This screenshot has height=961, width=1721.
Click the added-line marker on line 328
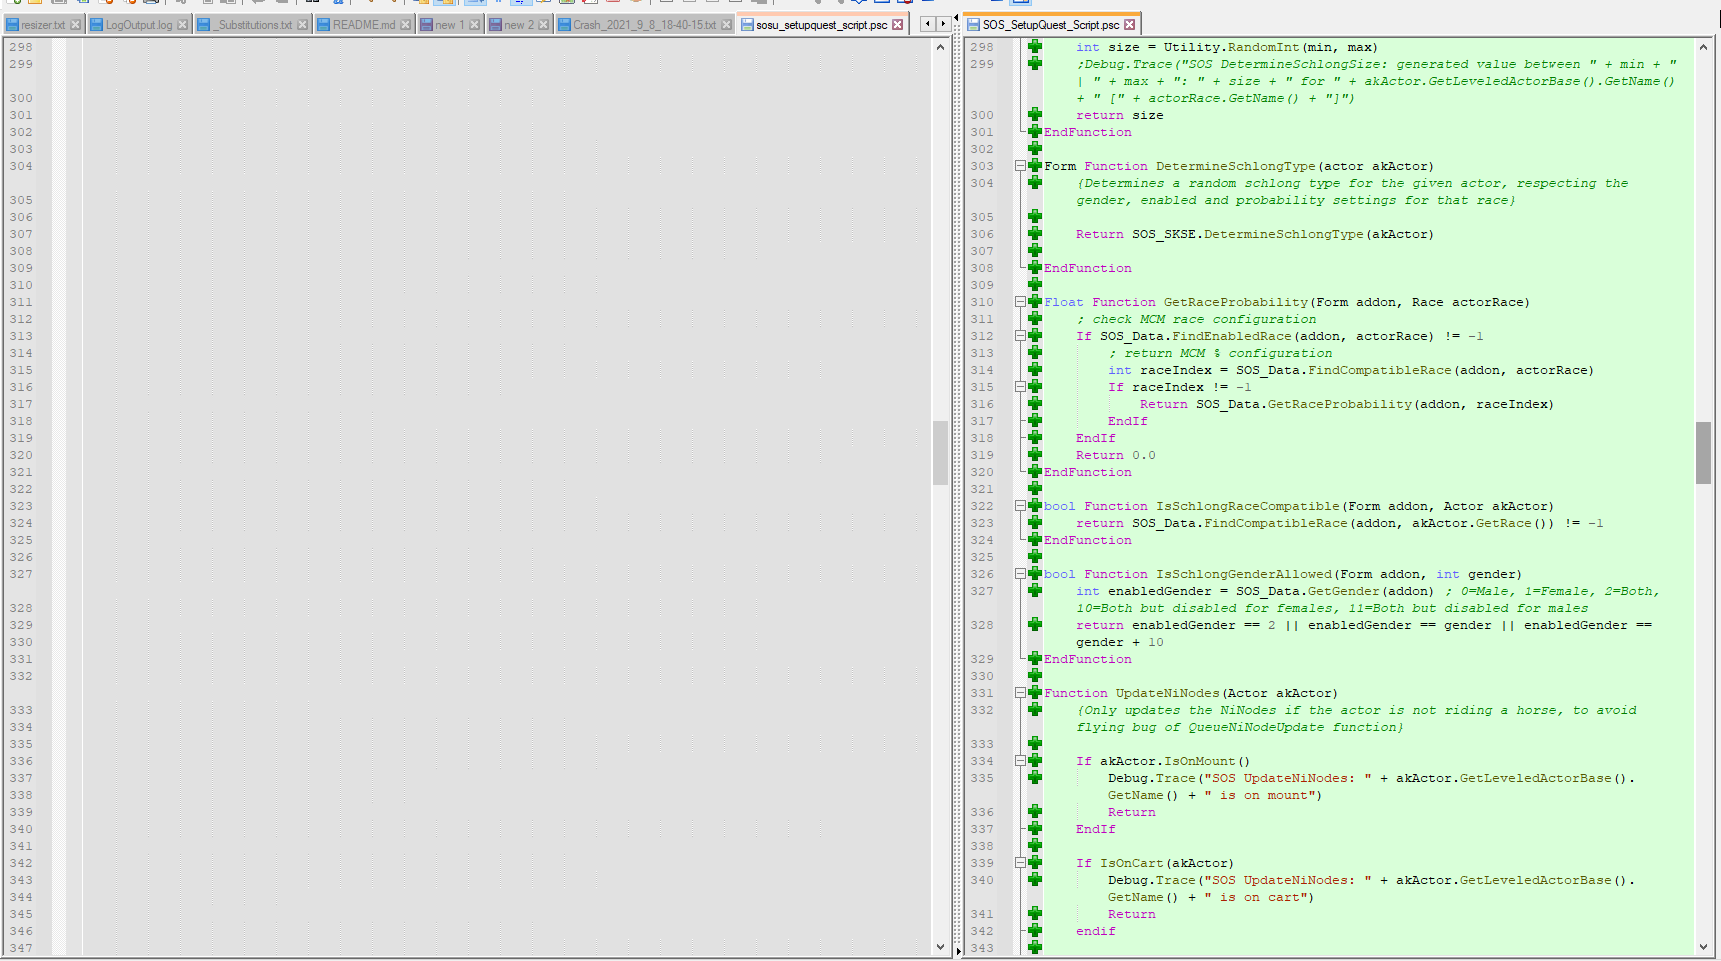(x=1035, y=625)
